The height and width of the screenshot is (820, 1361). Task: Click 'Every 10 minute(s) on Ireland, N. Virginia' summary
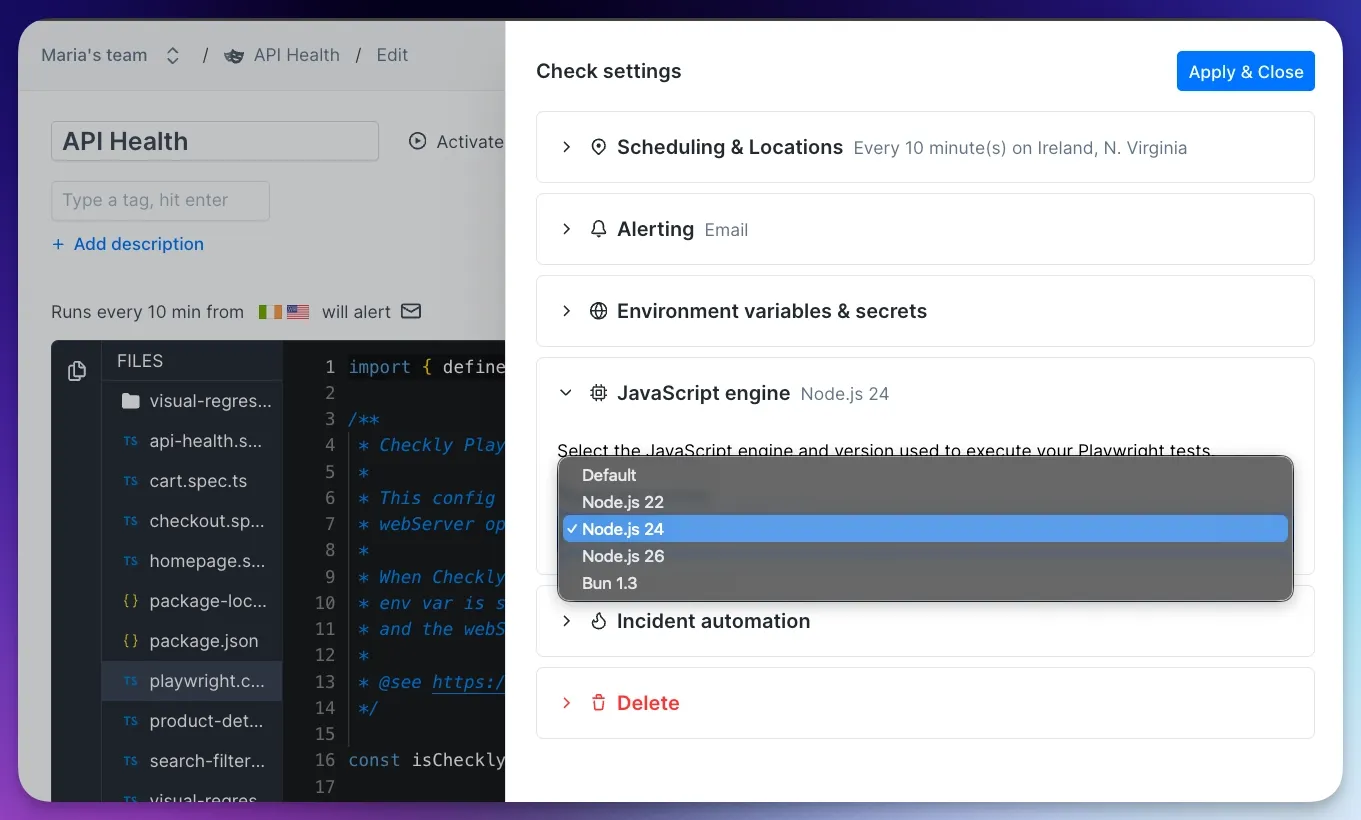1020,148
